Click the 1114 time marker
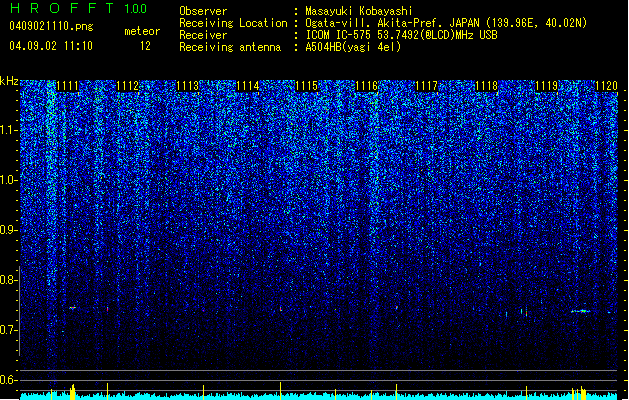 [248, 86]
